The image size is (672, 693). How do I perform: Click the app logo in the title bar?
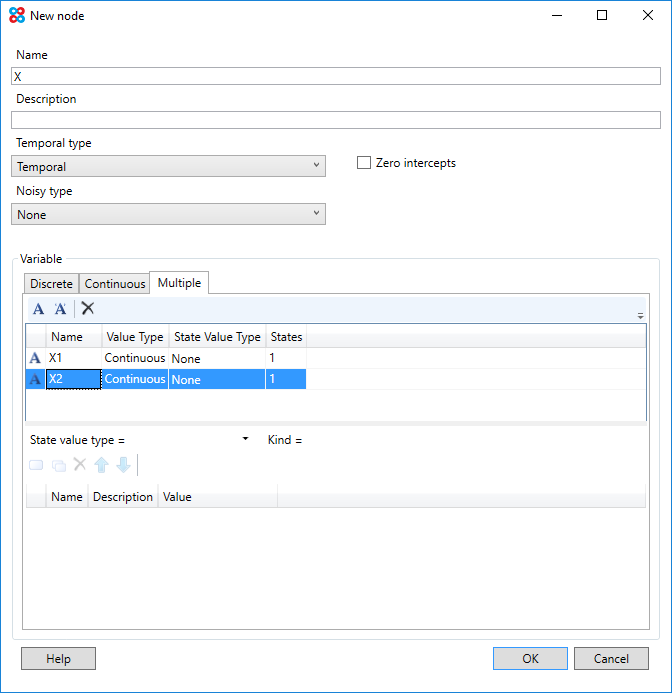click(x=17, y=15)
